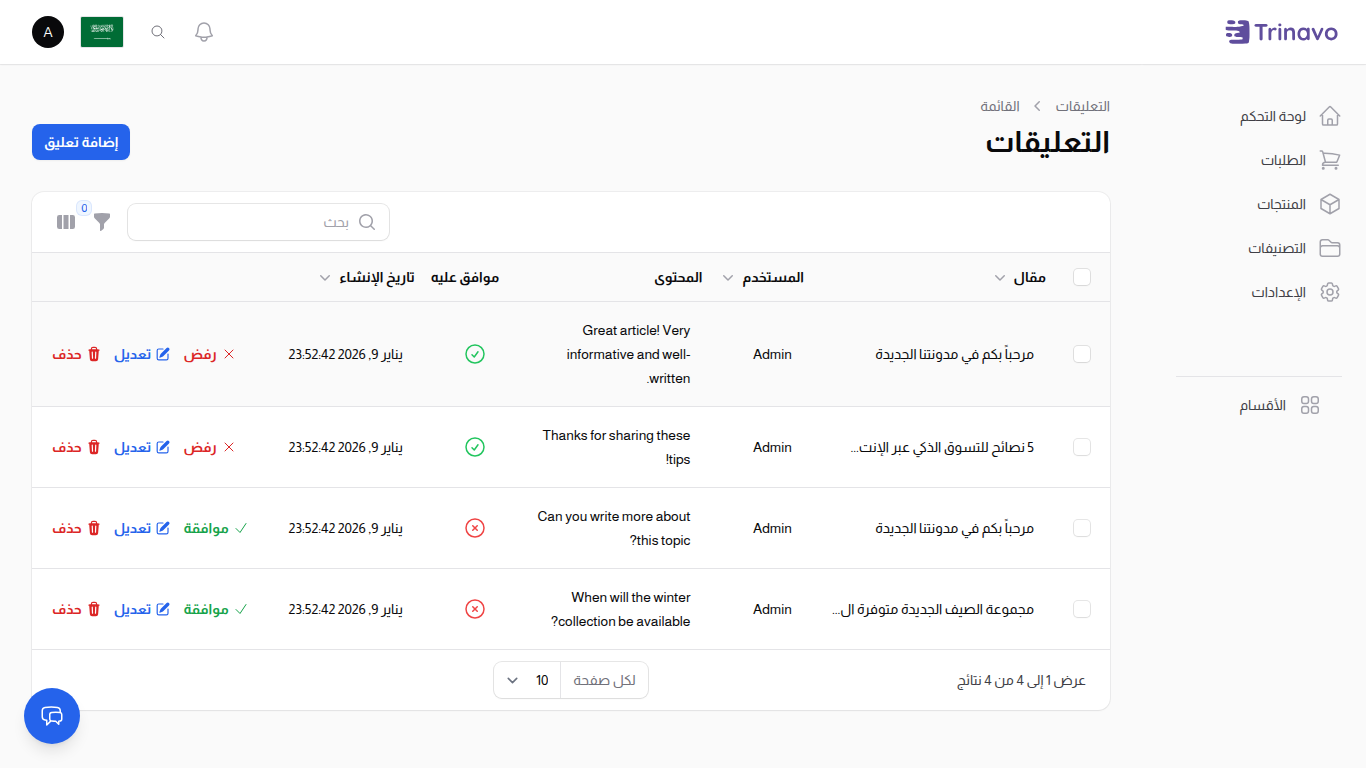Viewport: 1366px width, 768px height.
Task: Open الطلبات using the cart icon
Action: pyautogui.click(x=1330, y=160)
